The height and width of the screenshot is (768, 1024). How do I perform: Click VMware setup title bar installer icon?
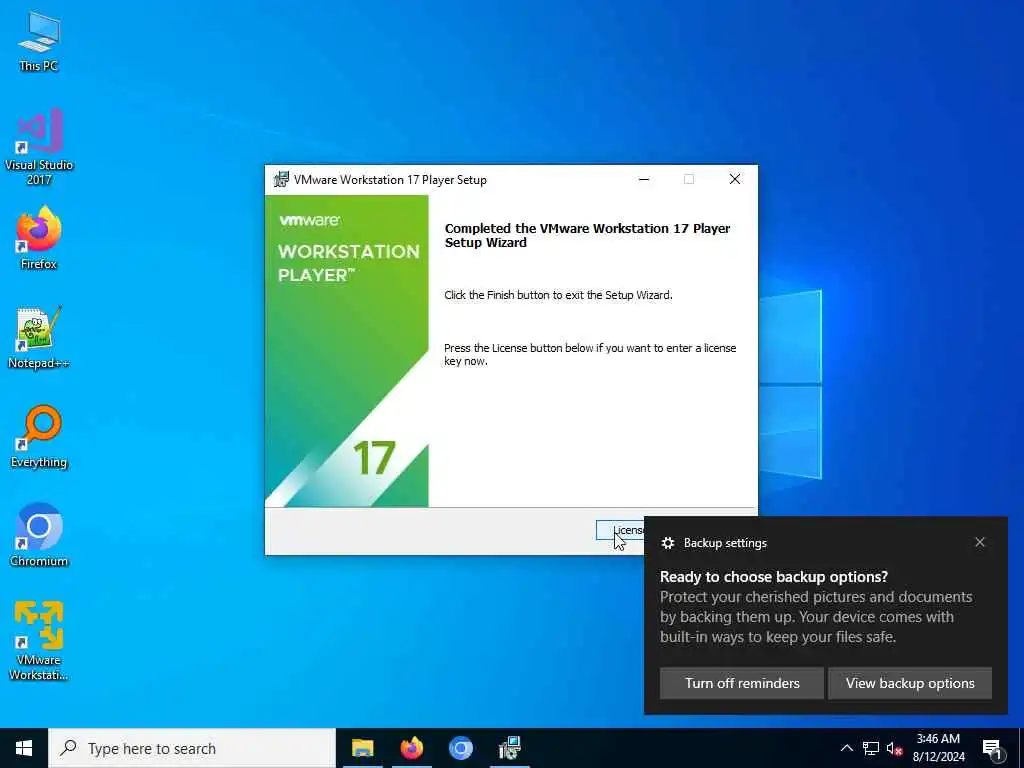[281, 180]
